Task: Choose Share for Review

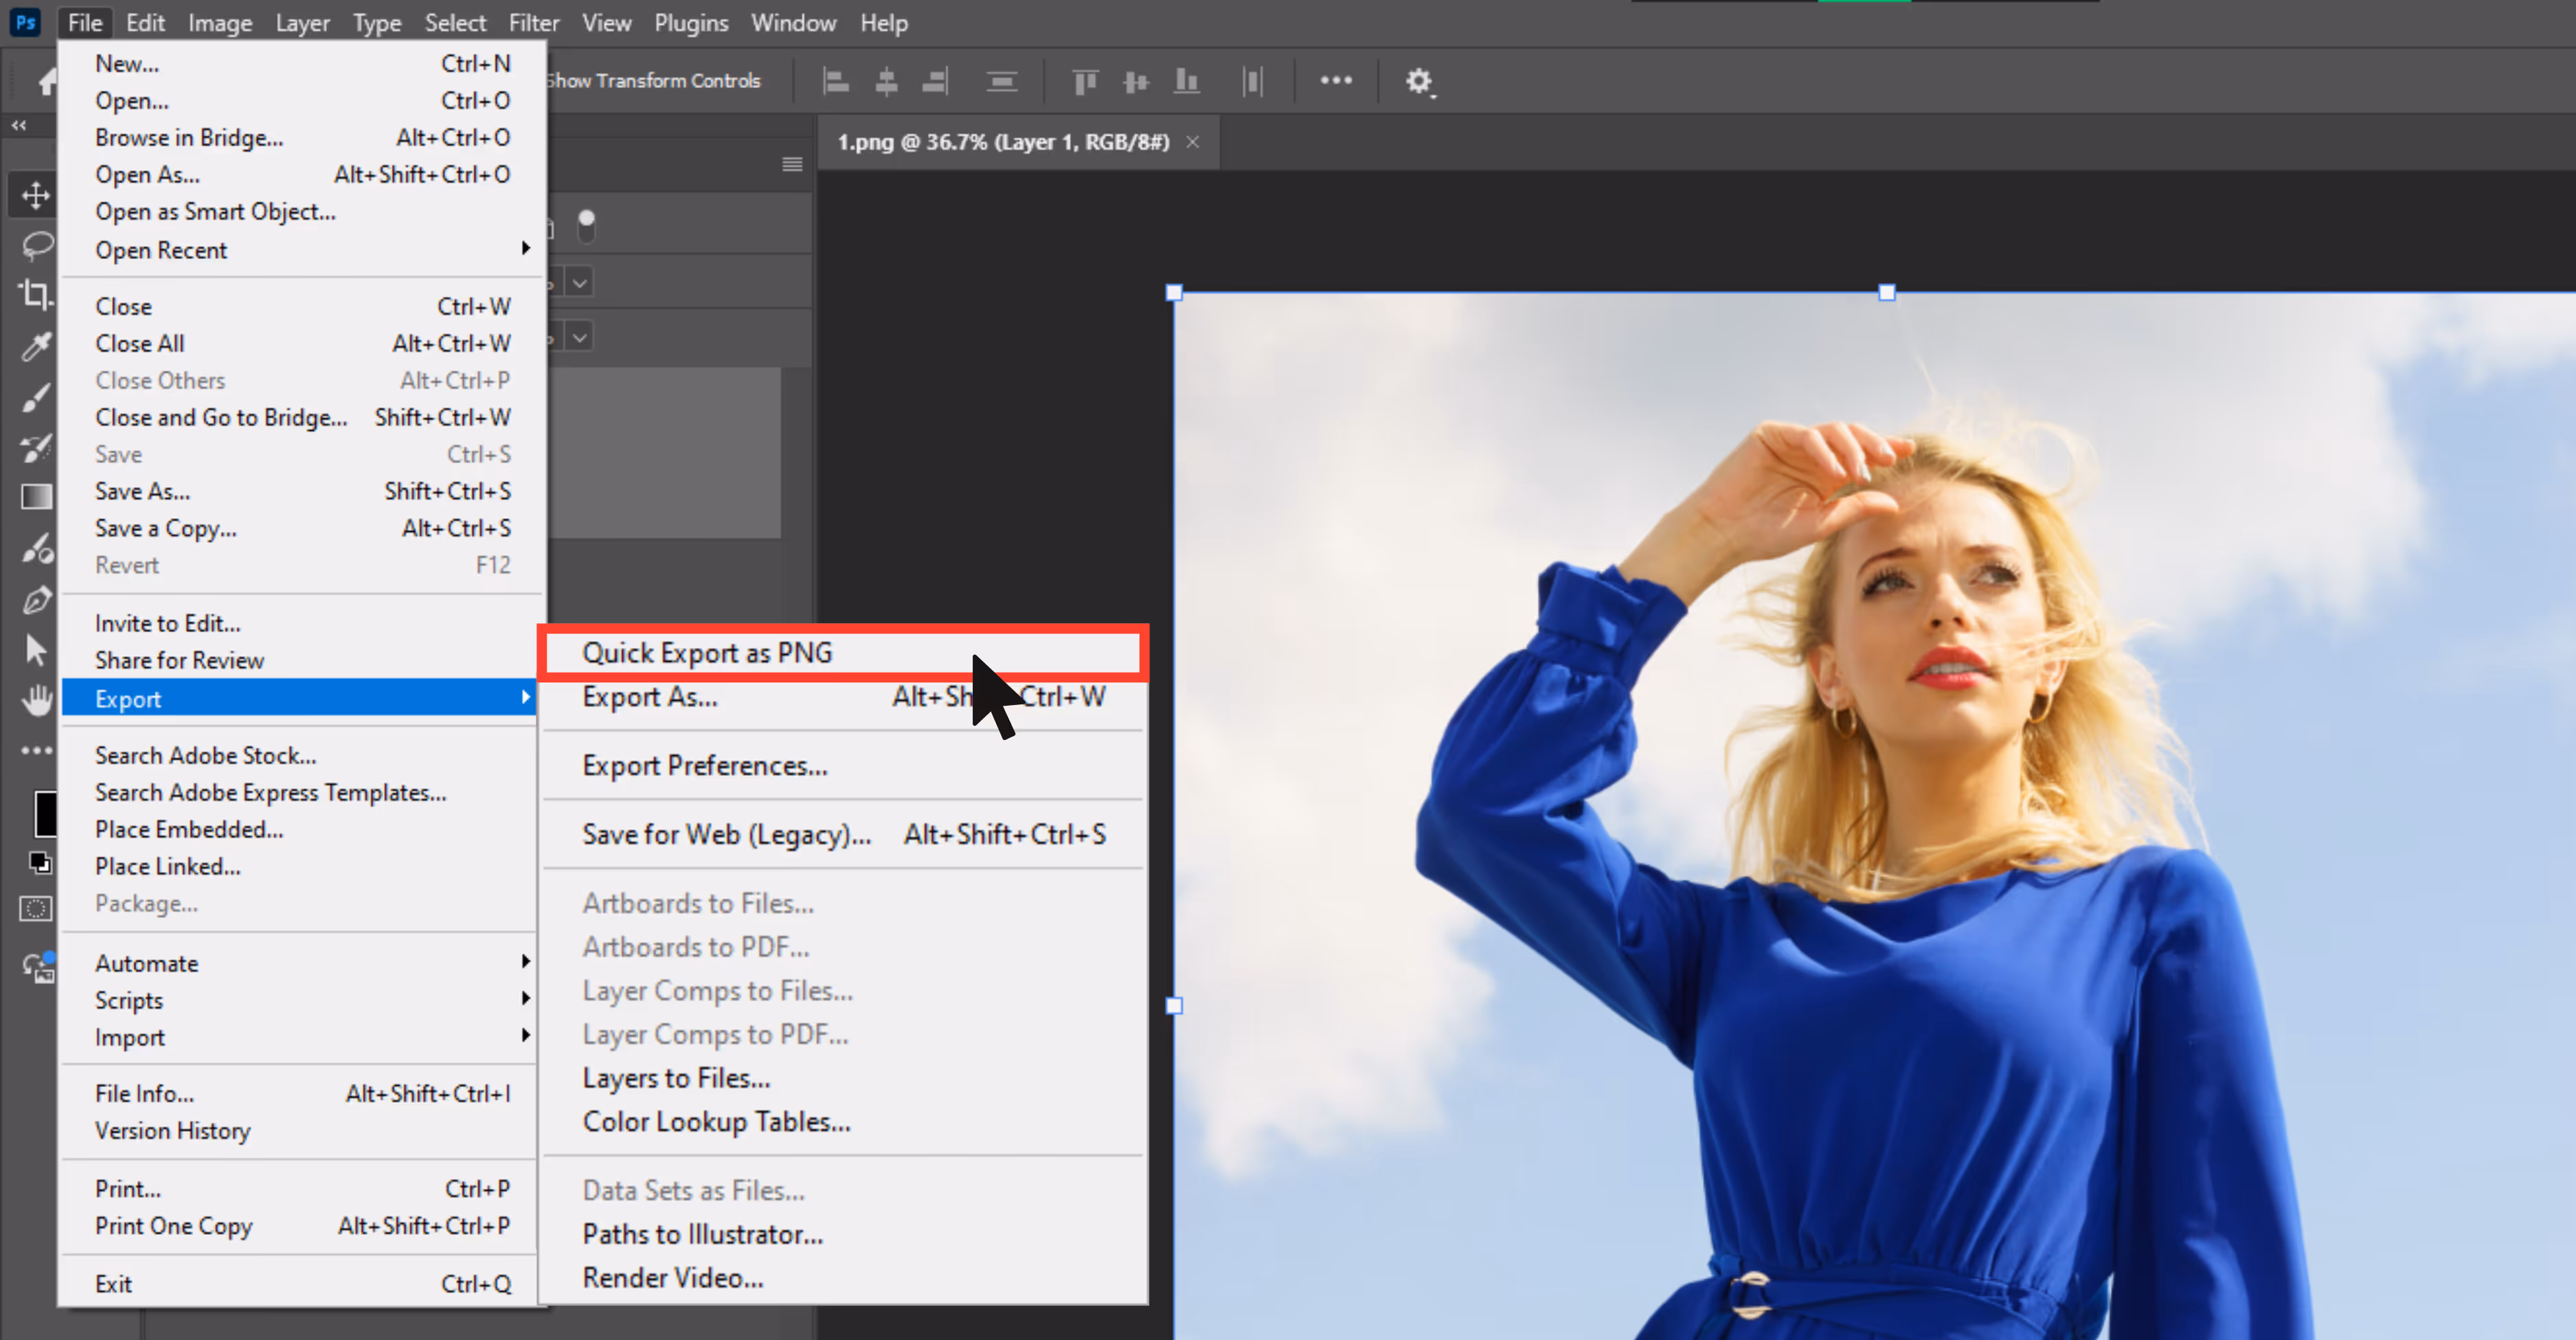Action: click(298, 660)
